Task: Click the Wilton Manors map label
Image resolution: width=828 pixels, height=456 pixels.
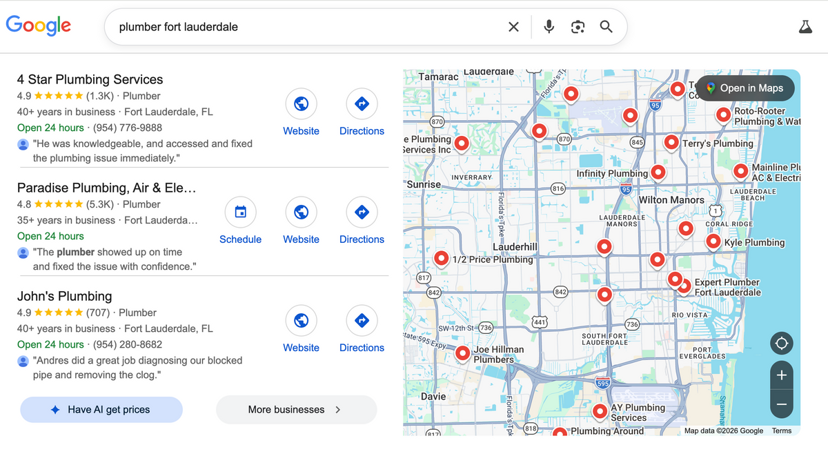Action: pyautogui.click(x=671, y=200)
